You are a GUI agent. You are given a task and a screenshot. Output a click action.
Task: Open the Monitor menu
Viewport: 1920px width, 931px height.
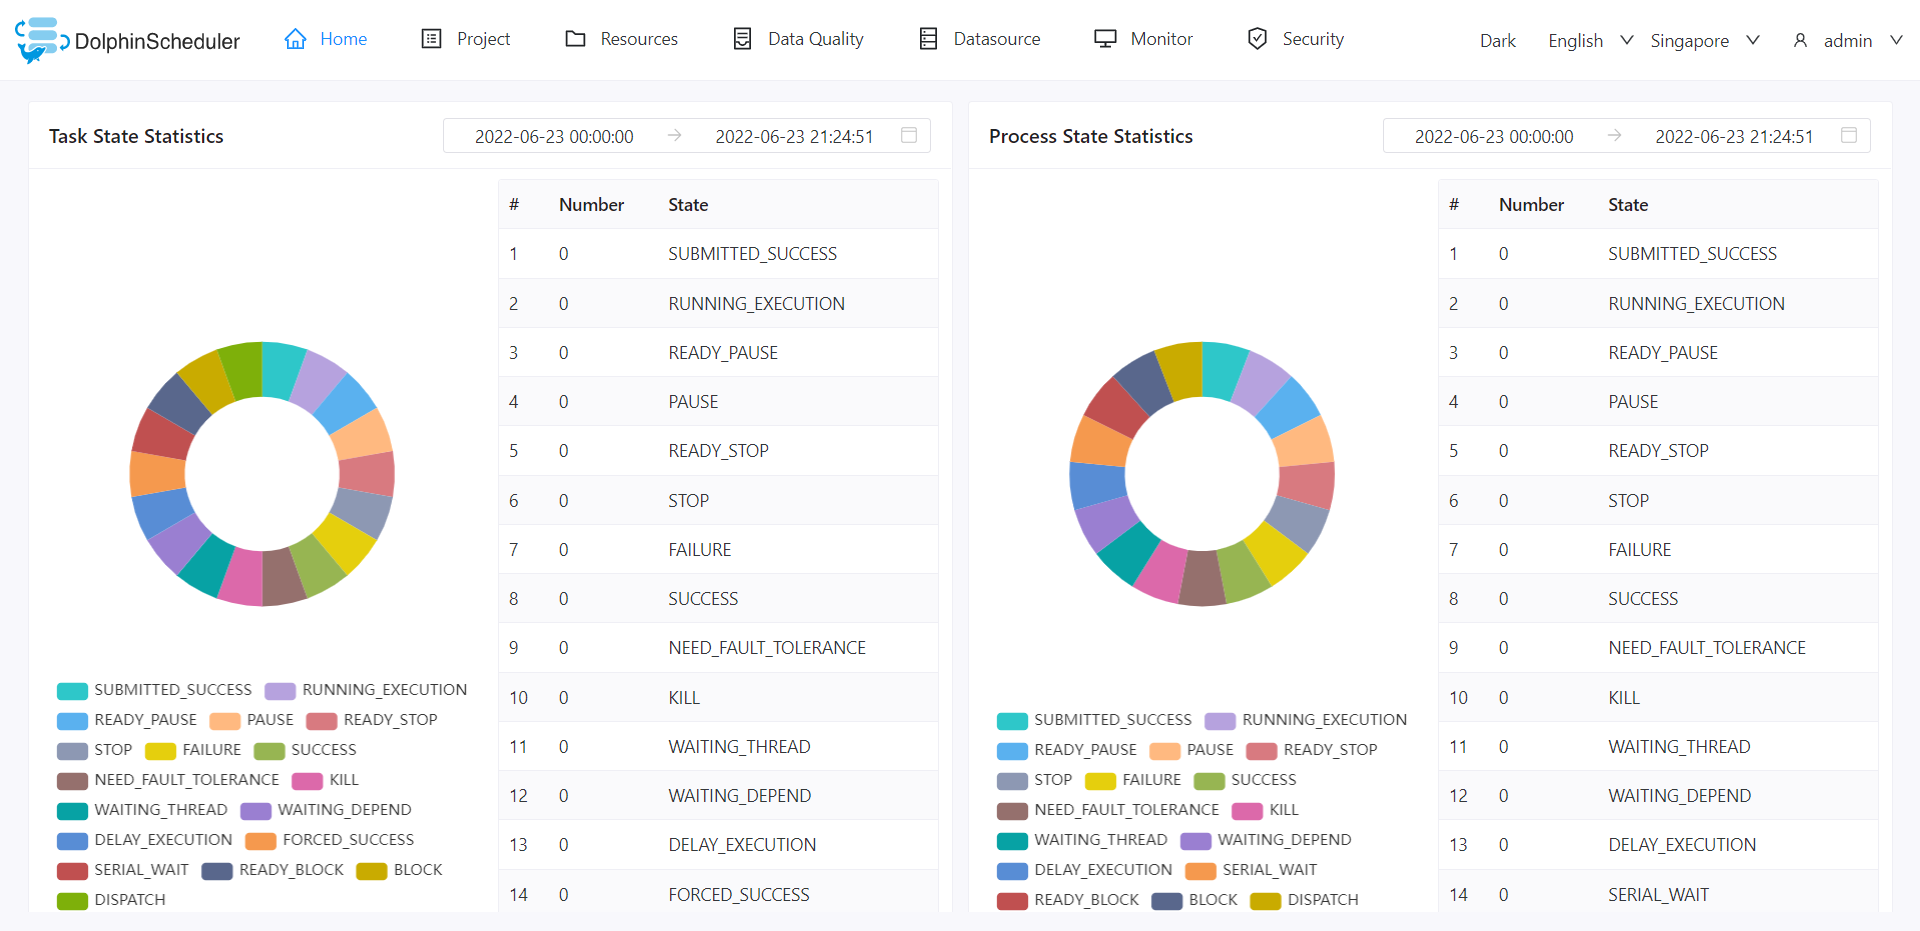1161,39
